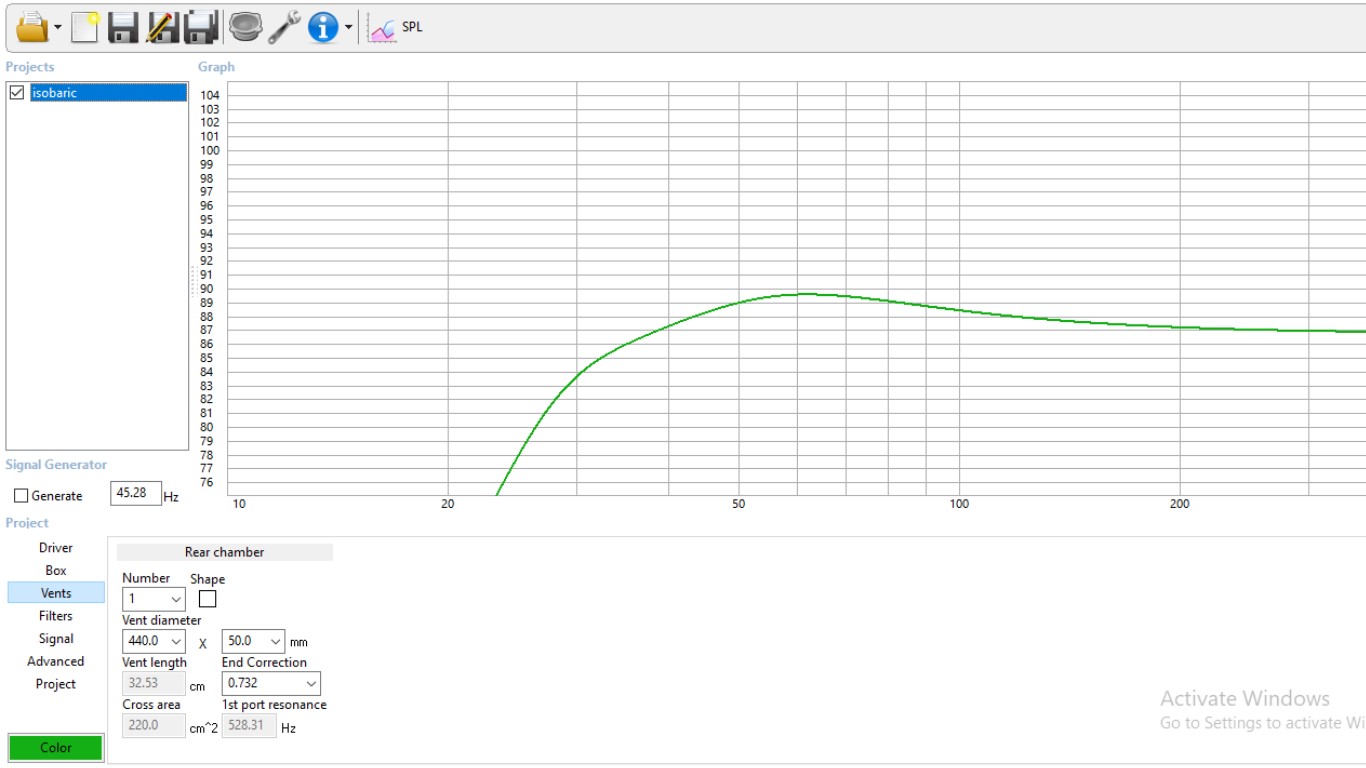Switch to the Filters tab
The image size is (1366, 768).
(56, 616)
